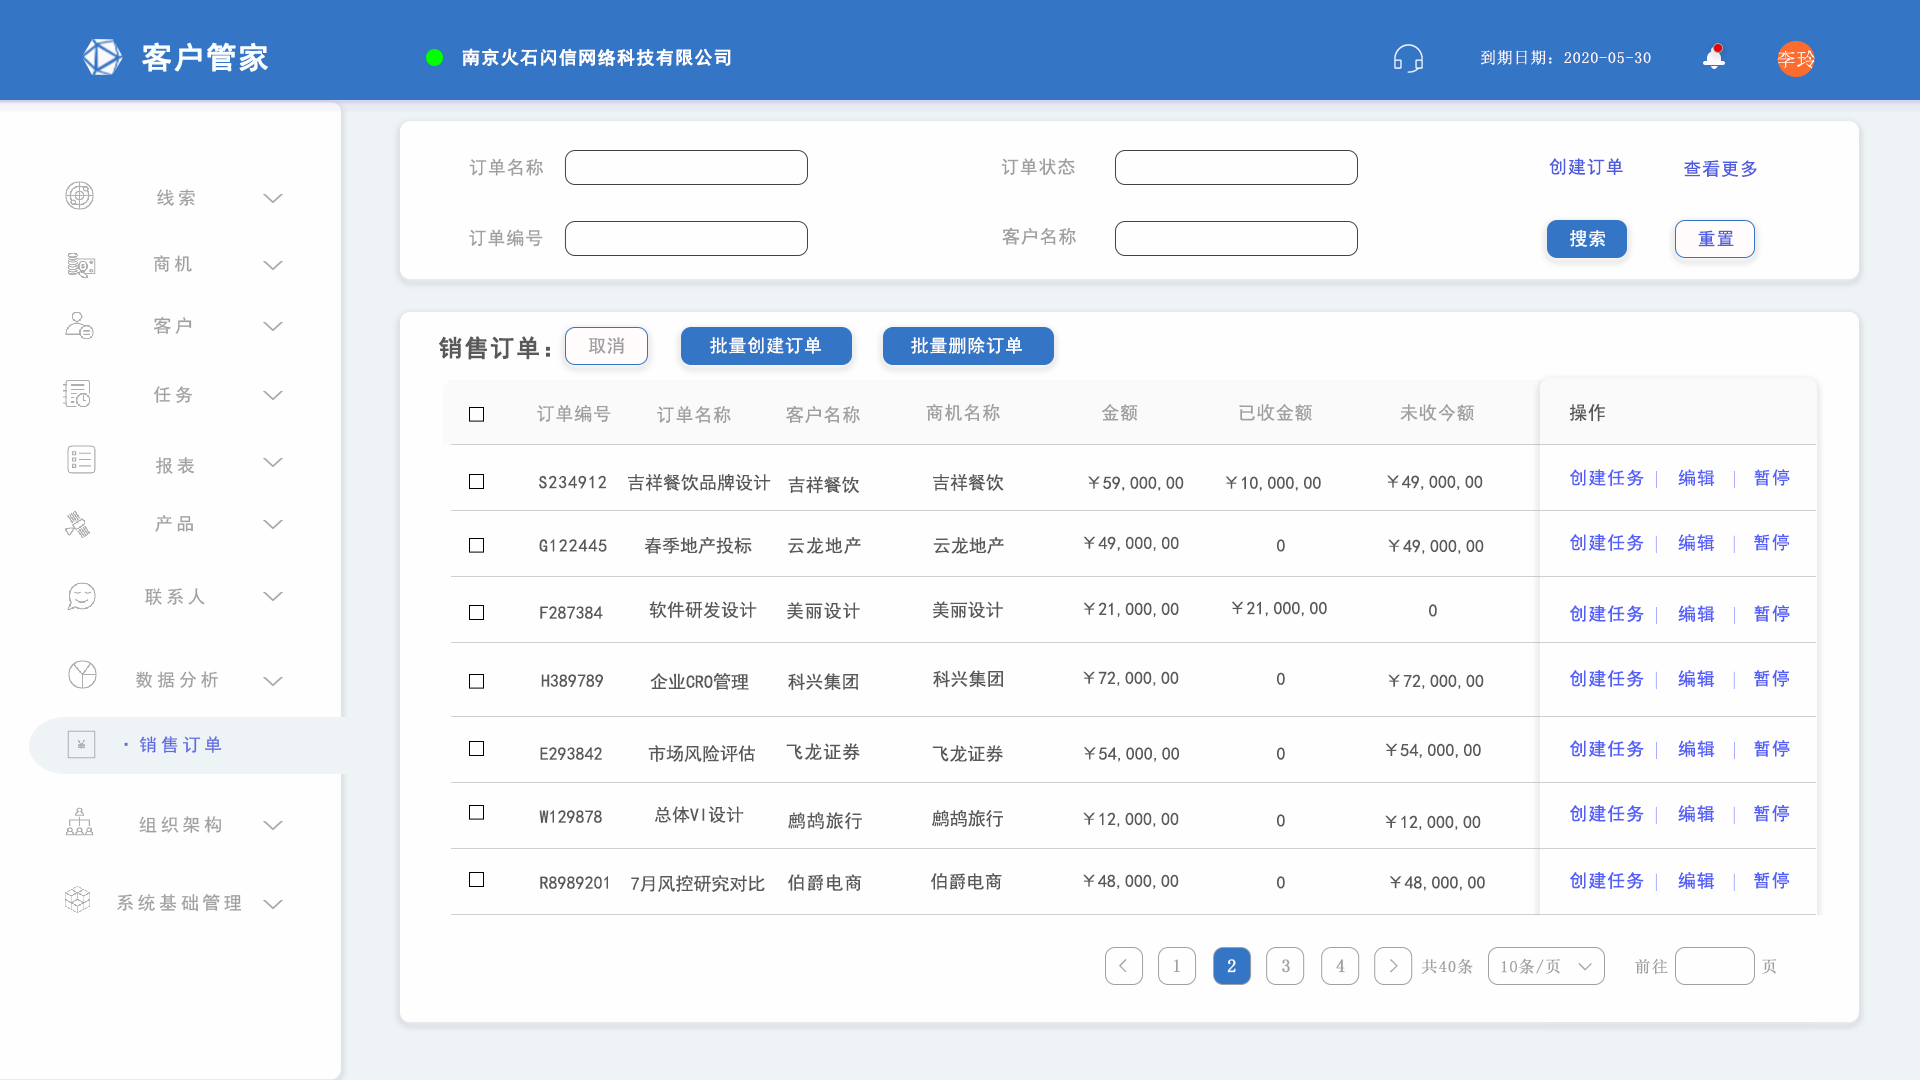Go to page 1
The height and width of the screenshot is (1080, 1920).
1177,966
